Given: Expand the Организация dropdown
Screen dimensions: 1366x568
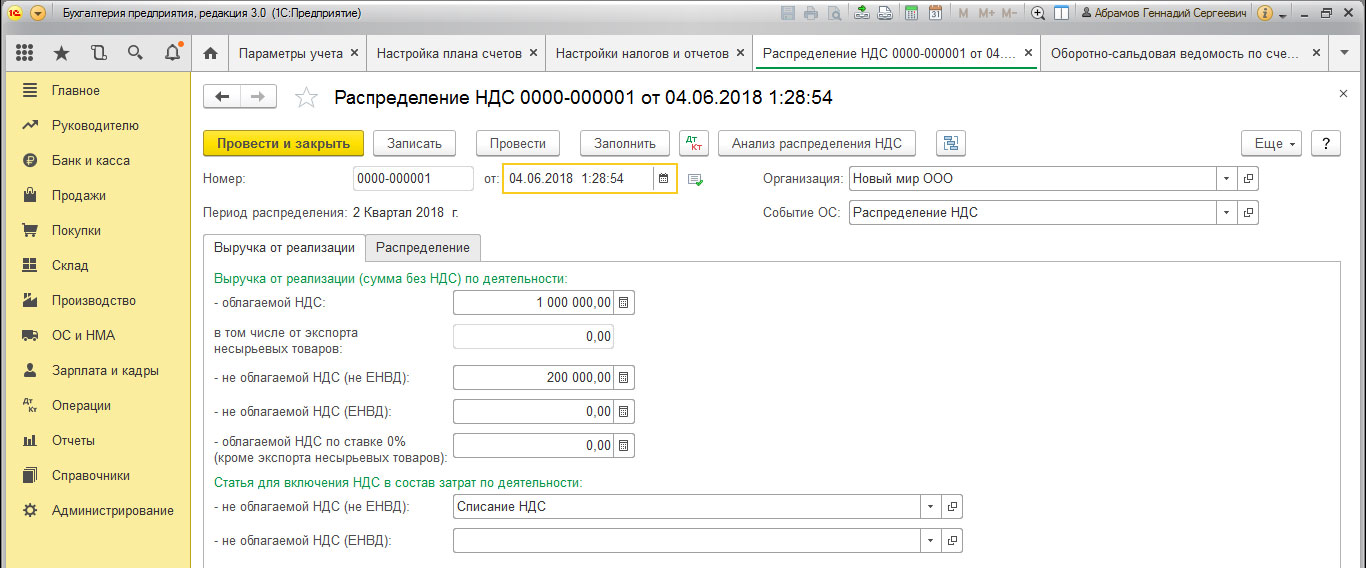Looking at the screenshot, I should coord(1227,180).
